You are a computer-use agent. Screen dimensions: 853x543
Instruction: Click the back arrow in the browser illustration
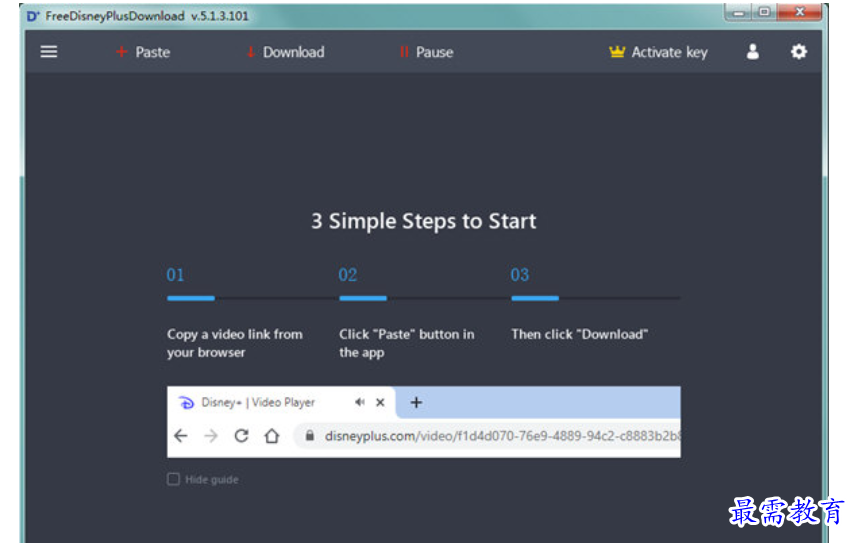pyautogui.click(x=181, y=436)
